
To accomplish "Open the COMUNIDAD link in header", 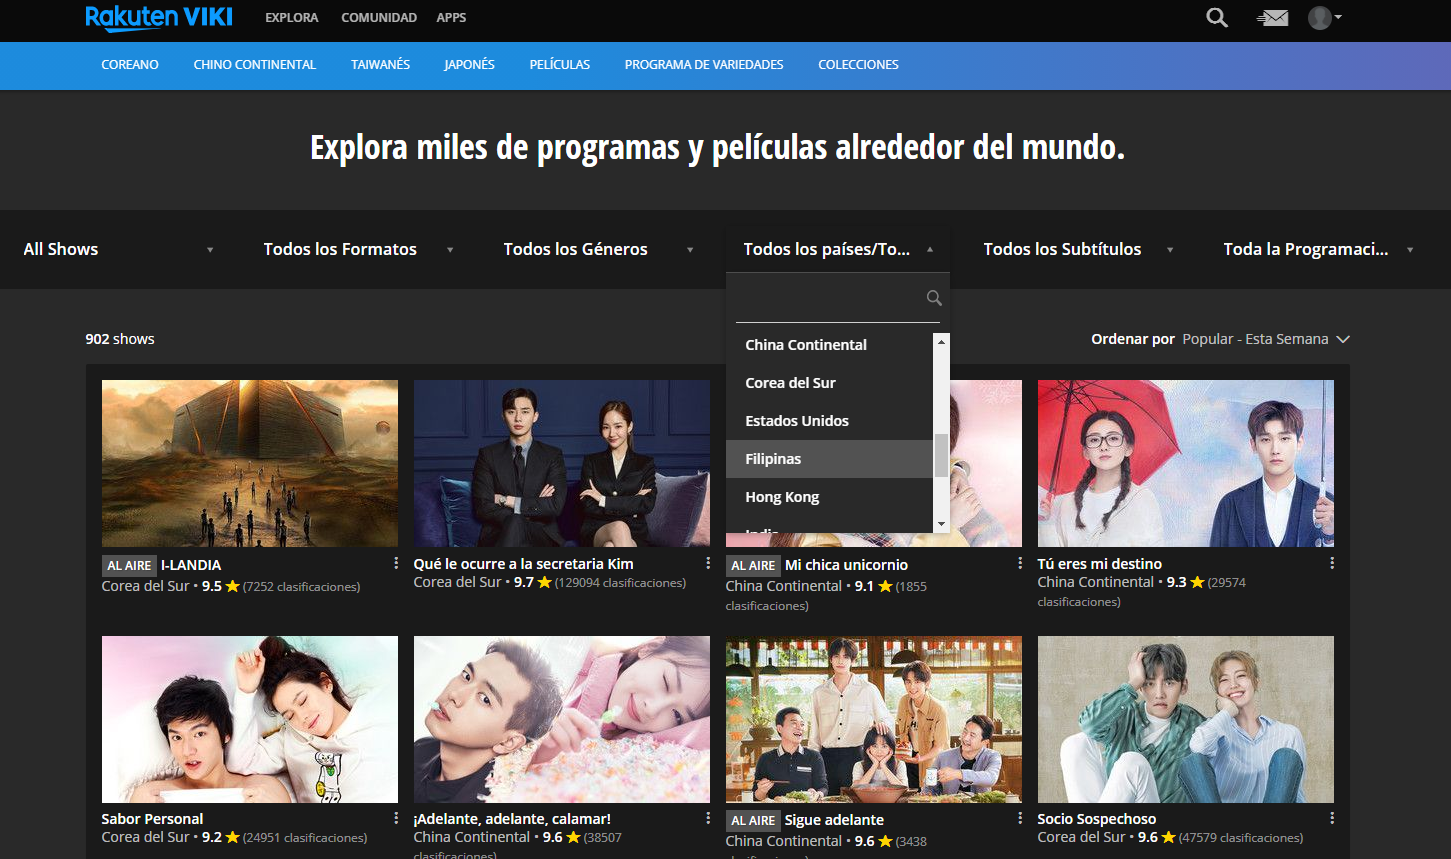I will [379, 18].
